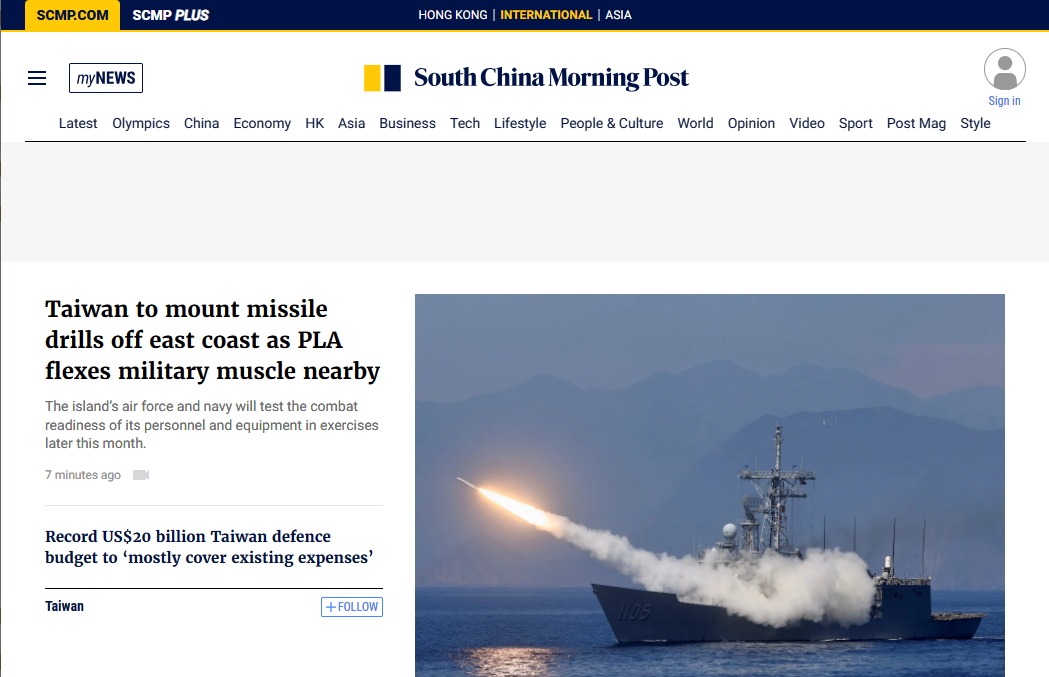Open the Opinion section
This screenshot has height=677, width=1049.
pos(751,123)
